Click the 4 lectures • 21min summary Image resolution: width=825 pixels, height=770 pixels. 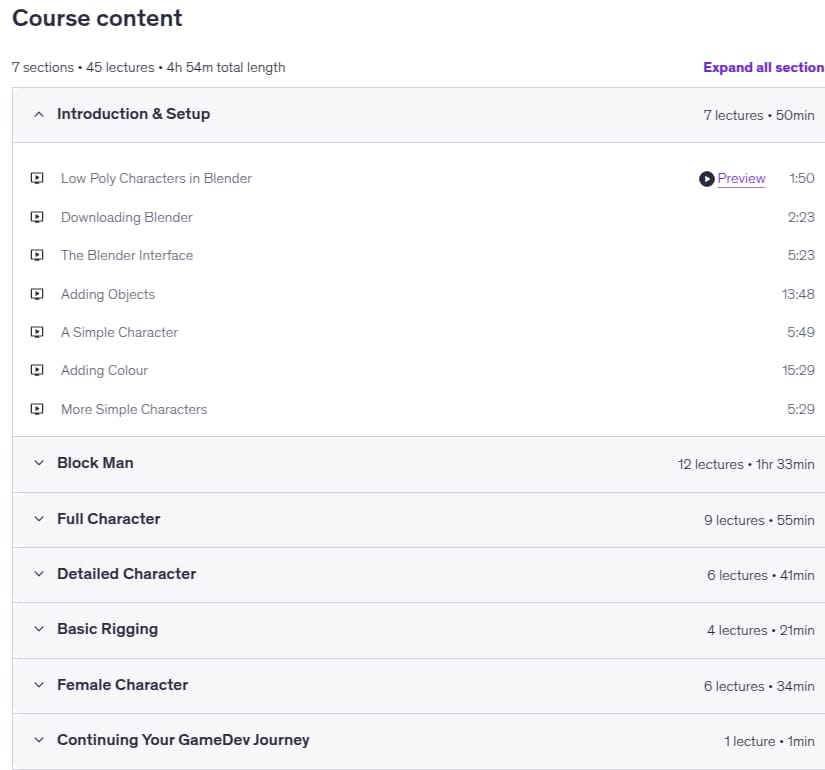(761, 631)
